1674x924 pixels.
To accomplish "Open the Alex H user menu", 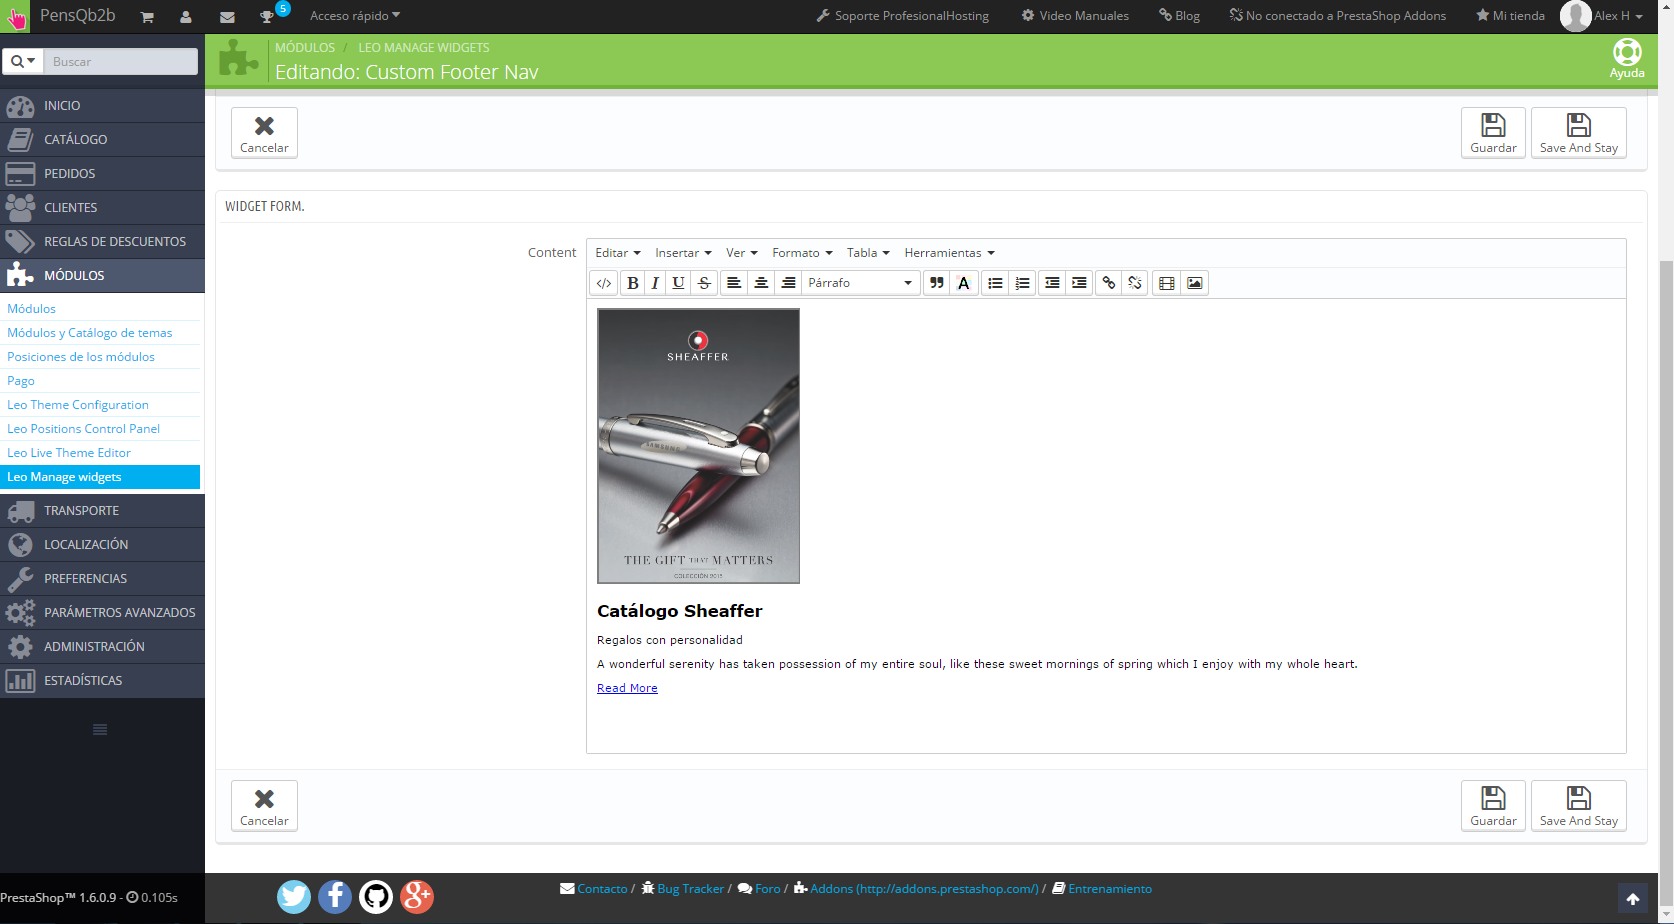I will point(1604,16).
